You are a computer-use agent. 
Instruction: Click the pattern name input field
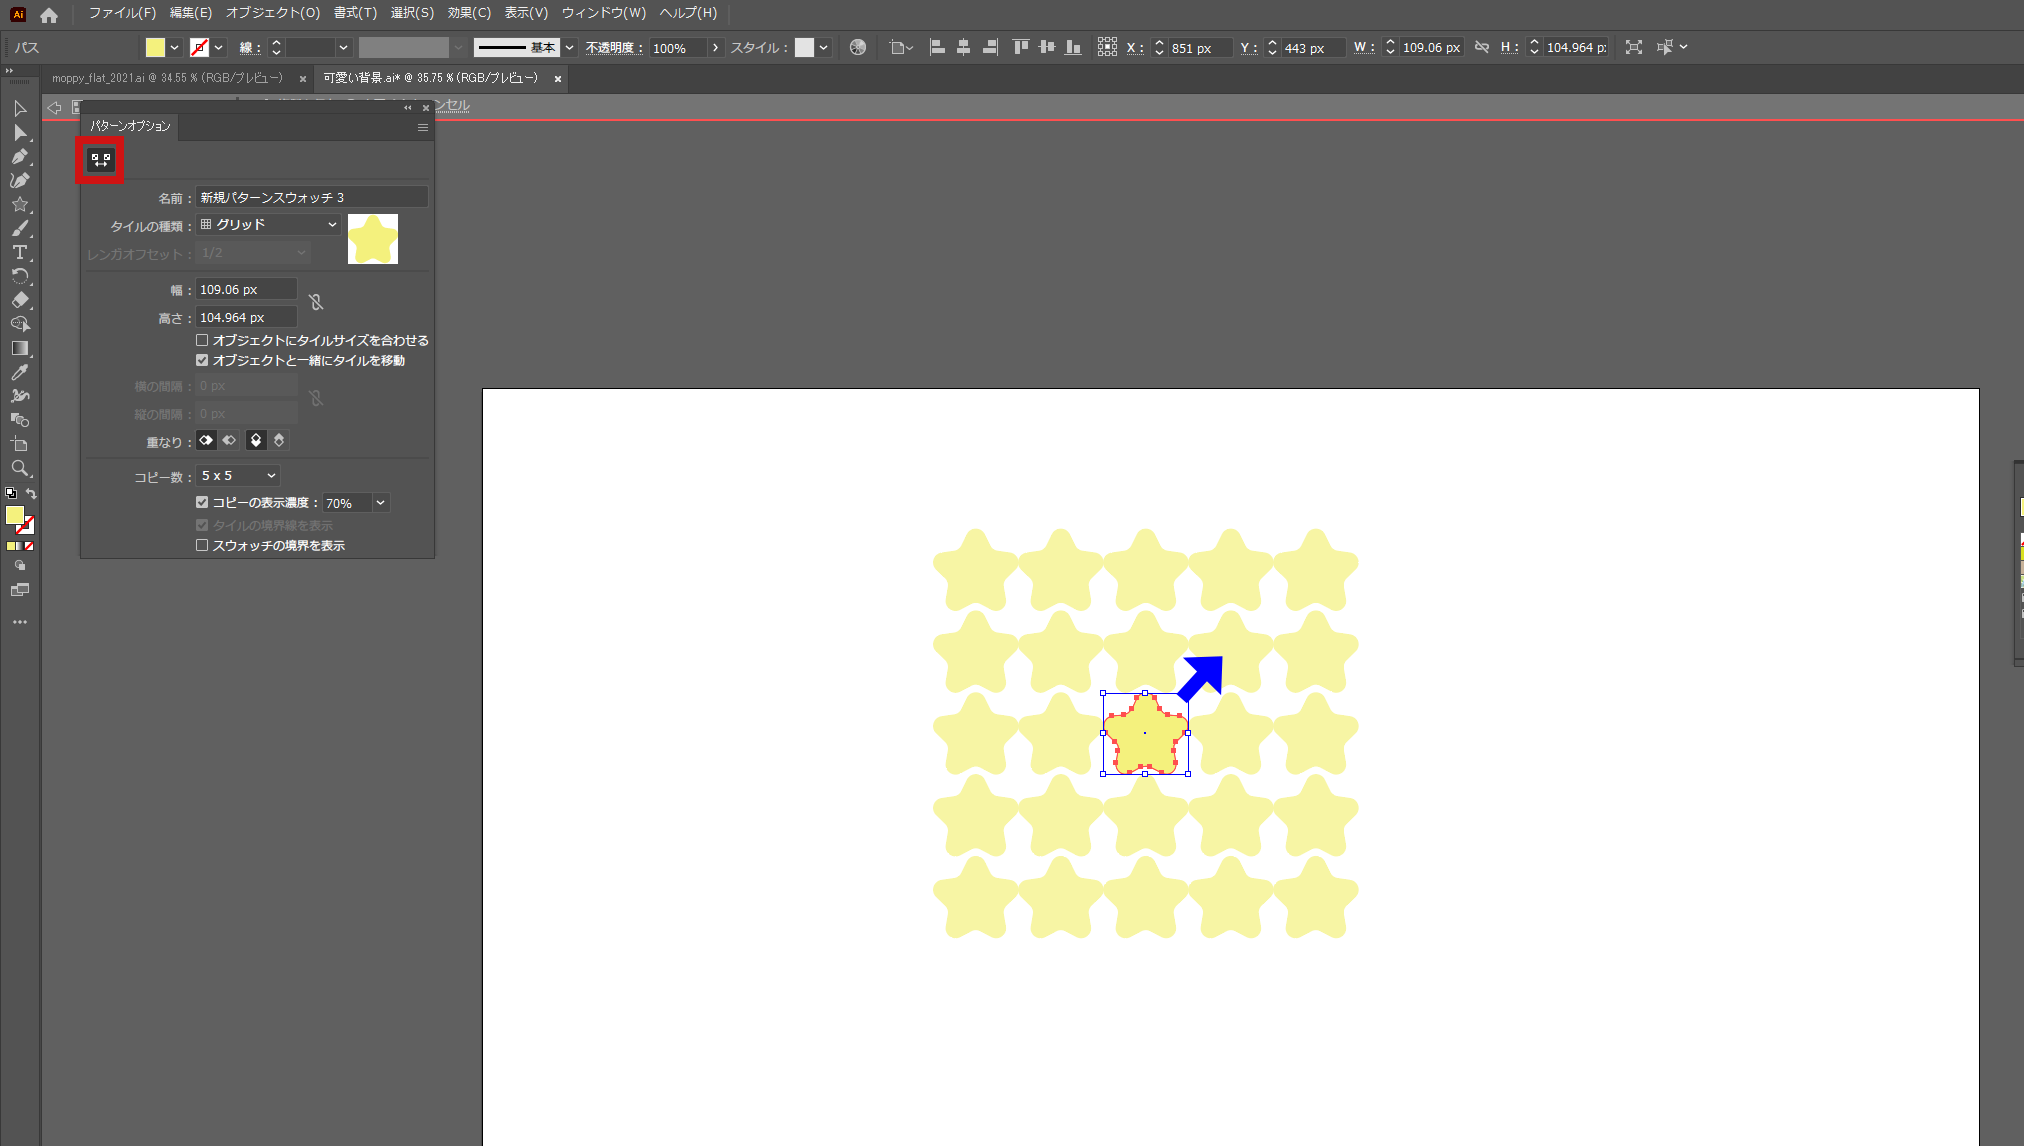(311, 196)
